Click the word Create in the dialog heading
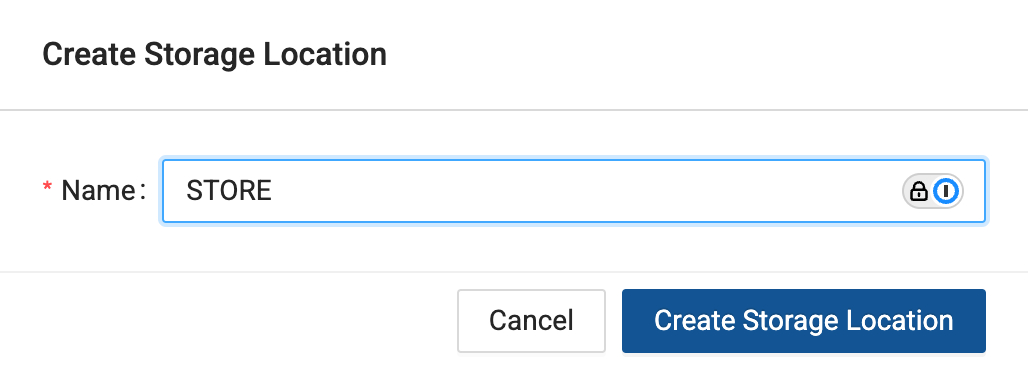The width and height of the screenshot is (1028, 366). 90,55
